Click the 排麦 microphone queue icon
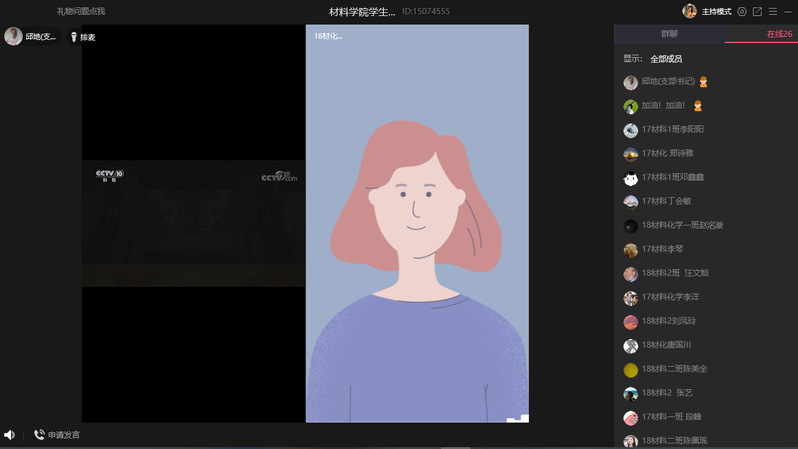Viewport: 798px width, 449px height. coord(74,37)
